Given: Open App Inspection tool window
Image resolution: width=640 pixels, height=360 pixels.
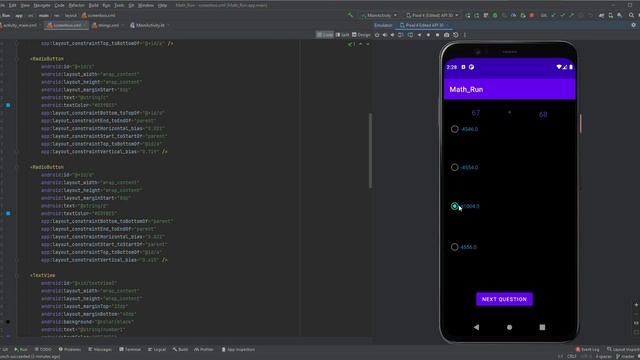Looking at the screenshot, I should point(238,349).
